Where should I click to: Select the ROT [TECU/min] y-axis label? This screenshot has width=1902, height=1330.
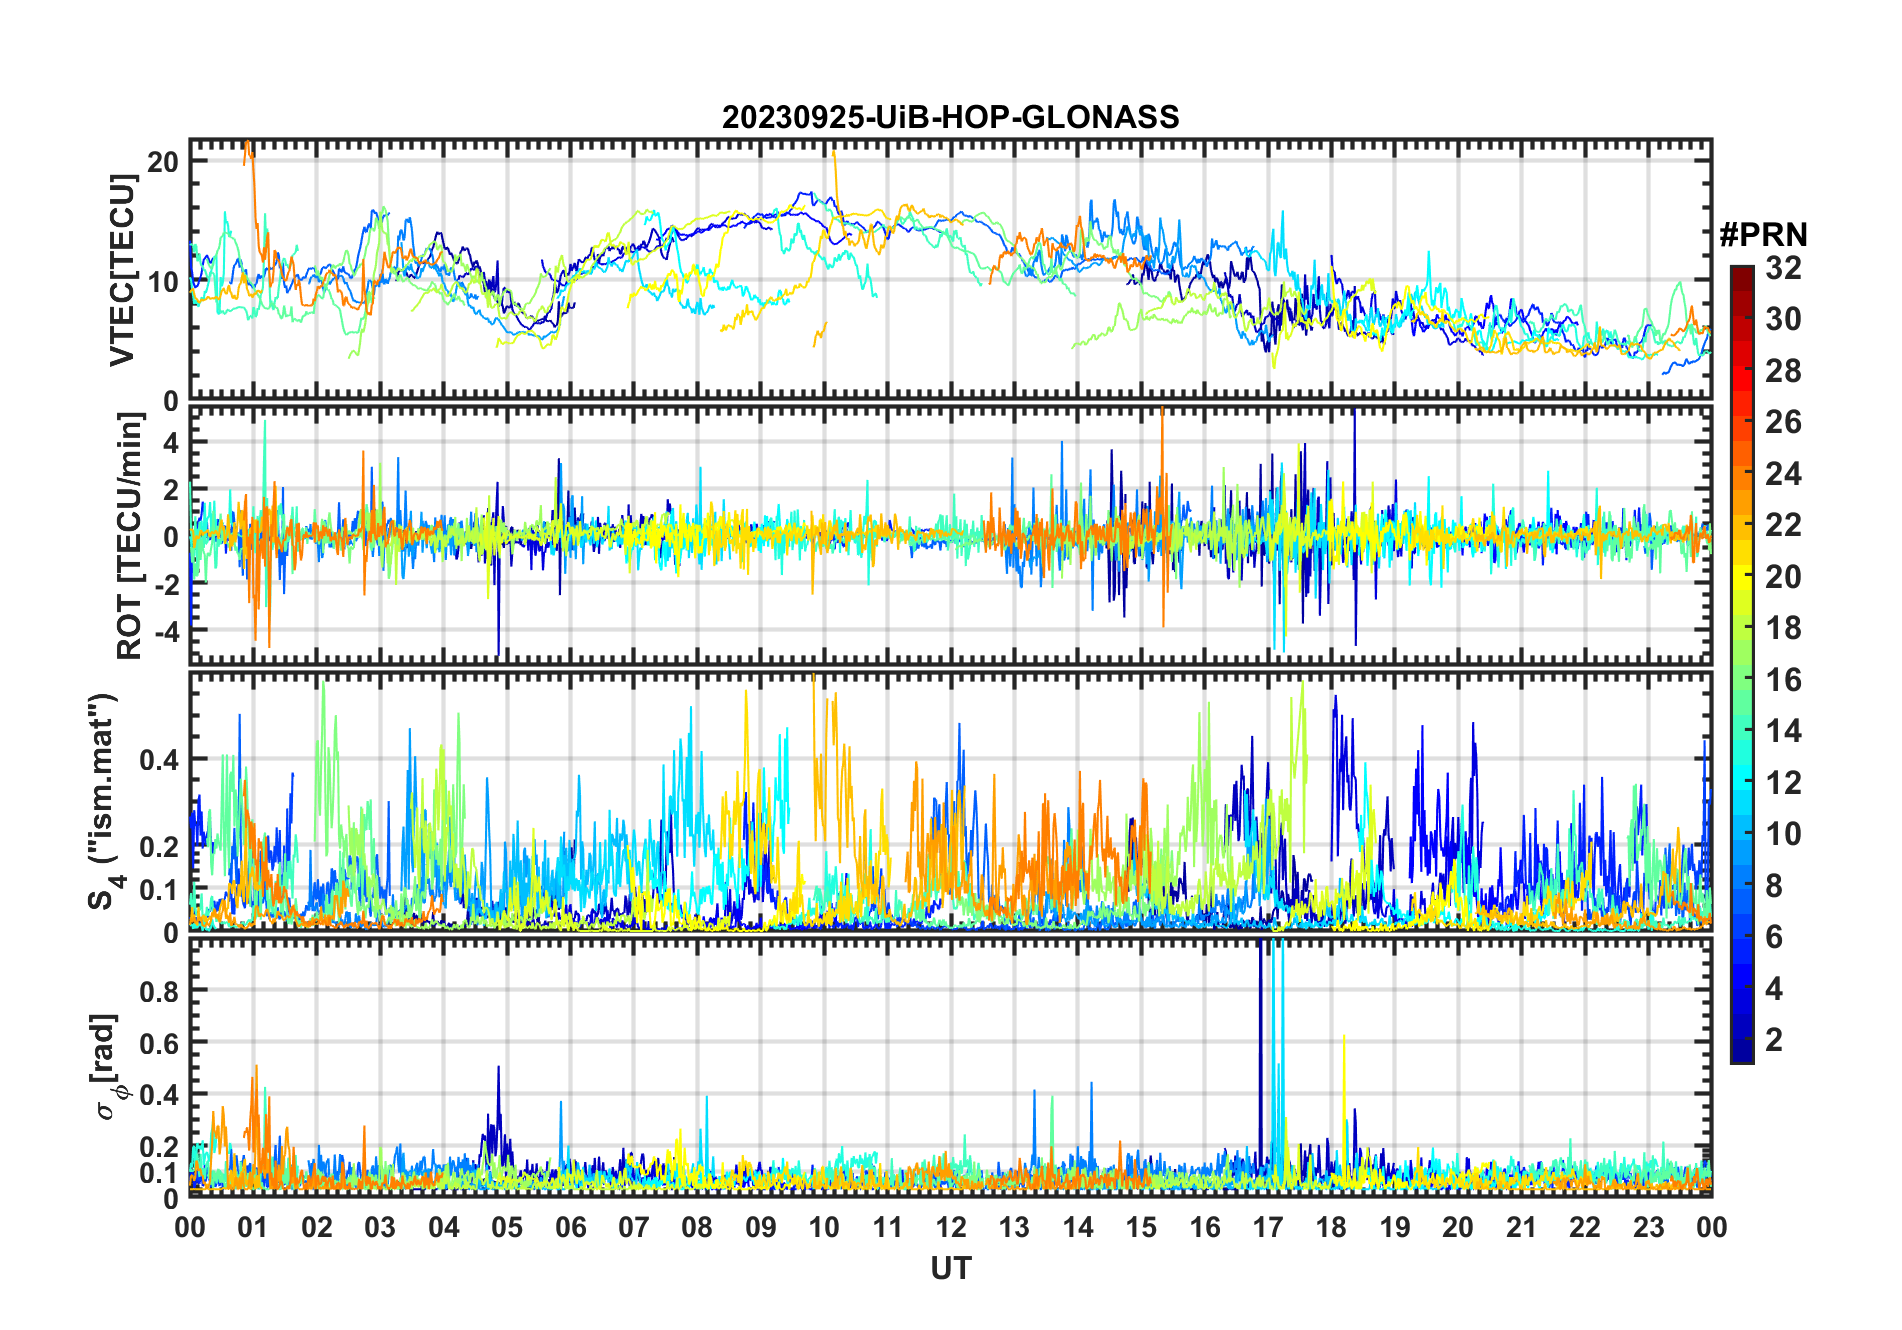pyautogui.click(x=129, y=536)
